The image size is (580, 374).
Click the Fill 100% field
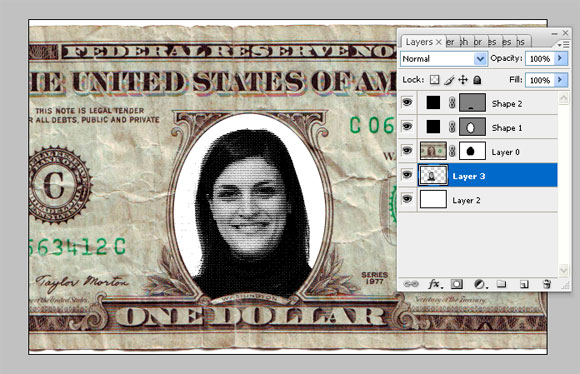[x=540, y=80]
